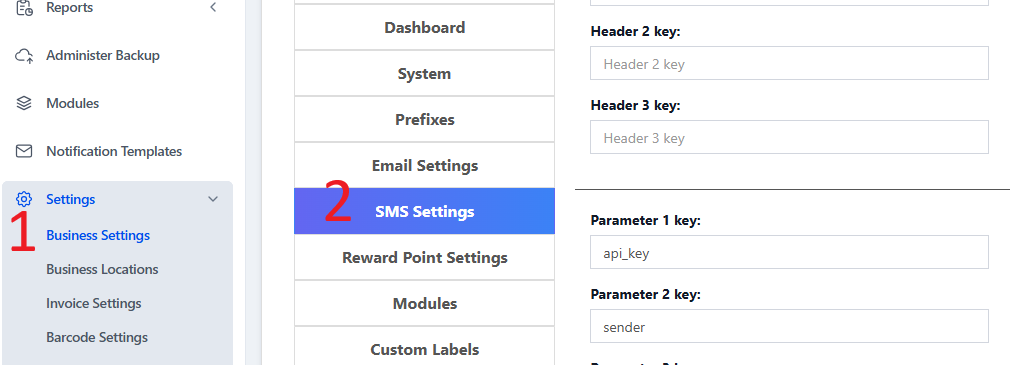Open Barcode Settings page
The height and width of the screenshot is (365, 1010).
pyautogui.click(x=97, y=337)
